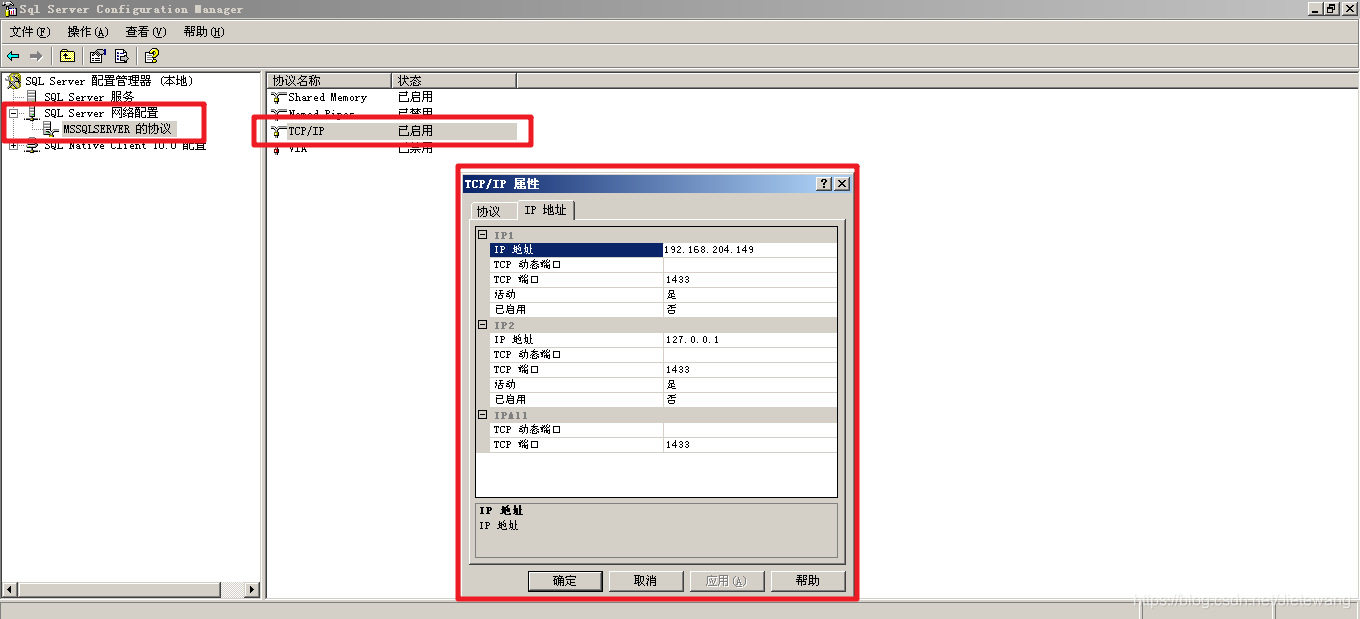Click the IPAll TCP 端口 value 1433
Viewport: 1360px width, 619px height.
(x=750, y=445)
